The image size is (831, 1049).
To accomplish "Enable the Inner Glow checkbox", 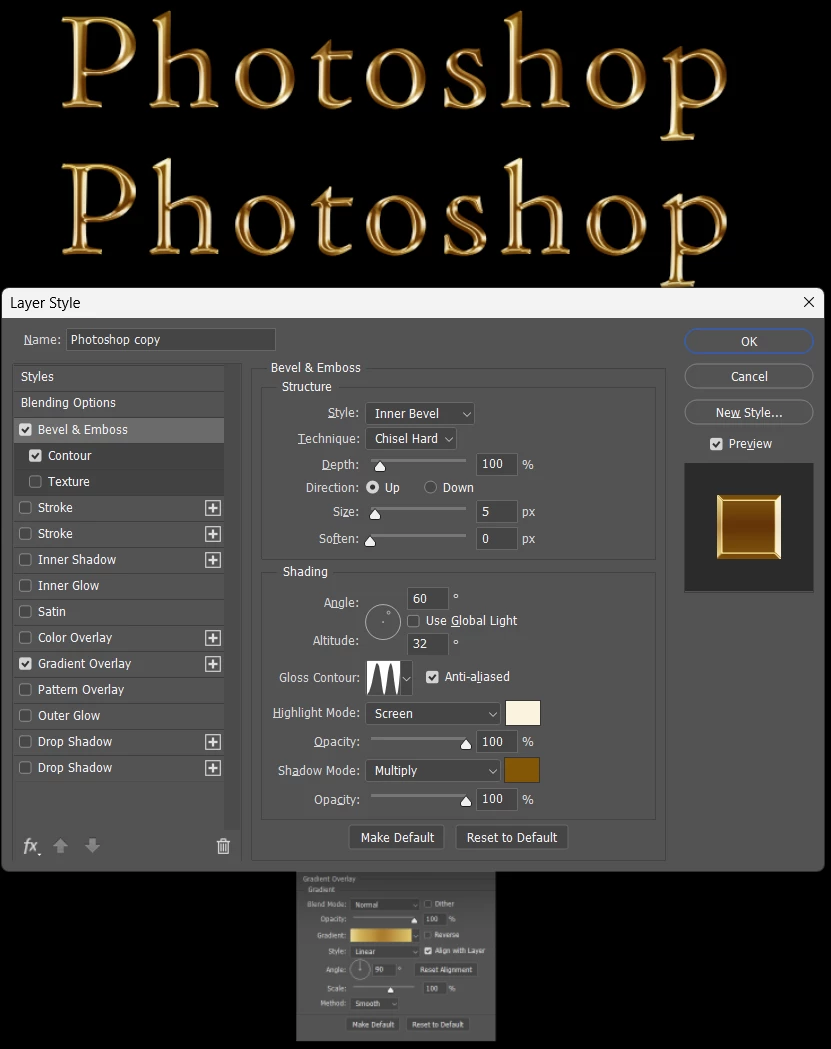I will click(25, 586).
